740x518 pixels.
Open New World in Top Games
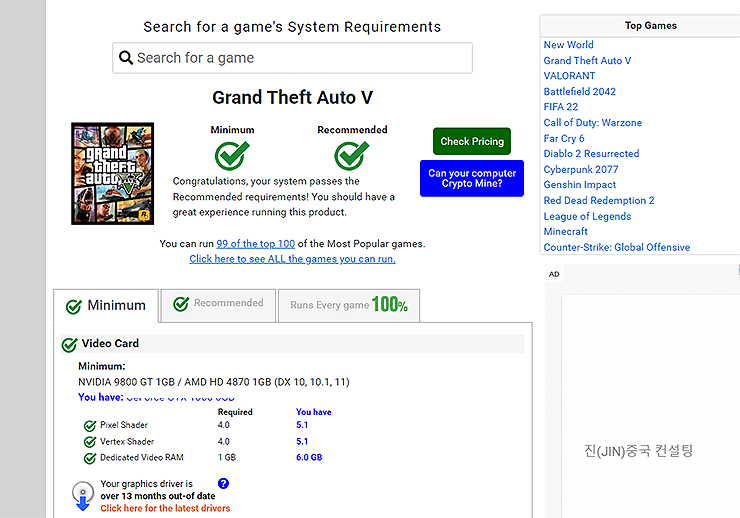(569, 45)
